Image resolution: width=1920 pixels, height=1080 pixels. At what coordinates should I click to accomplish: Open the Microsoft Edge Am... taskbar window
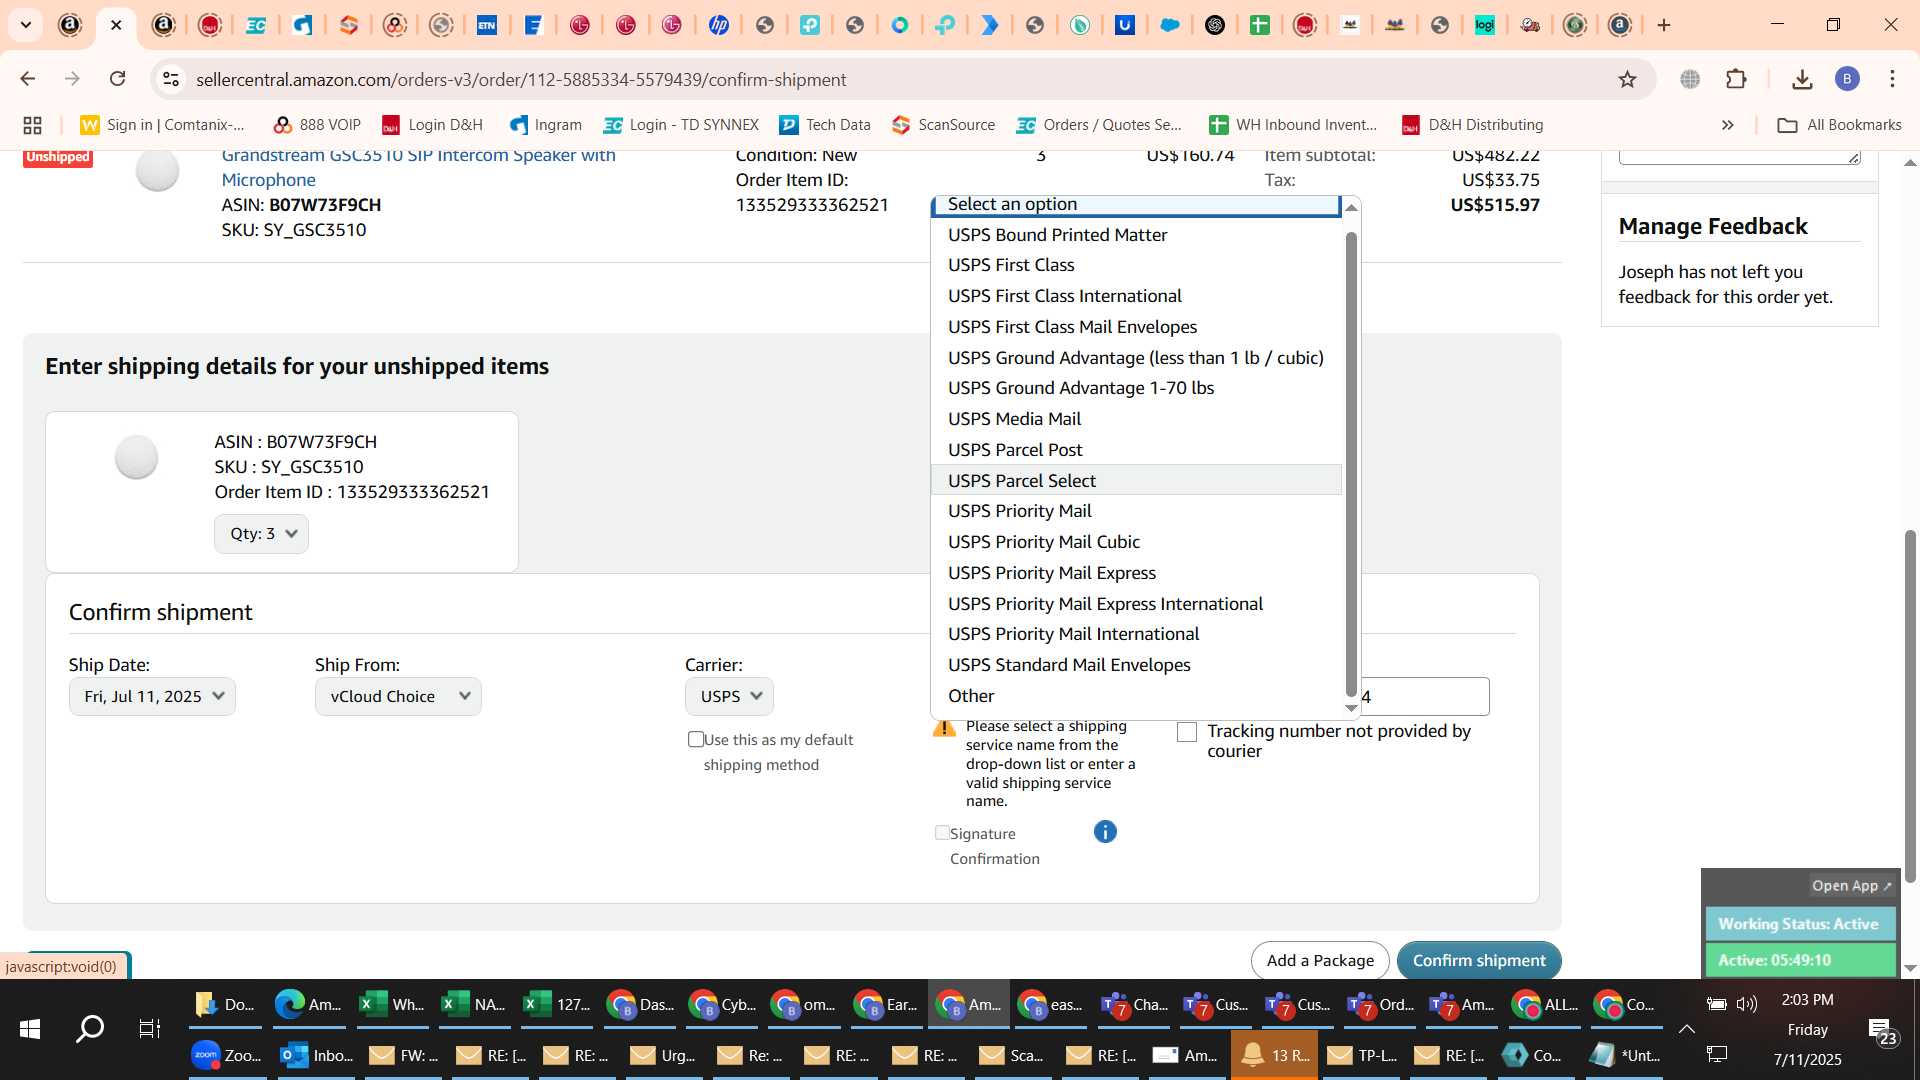tap(309, 1005)
